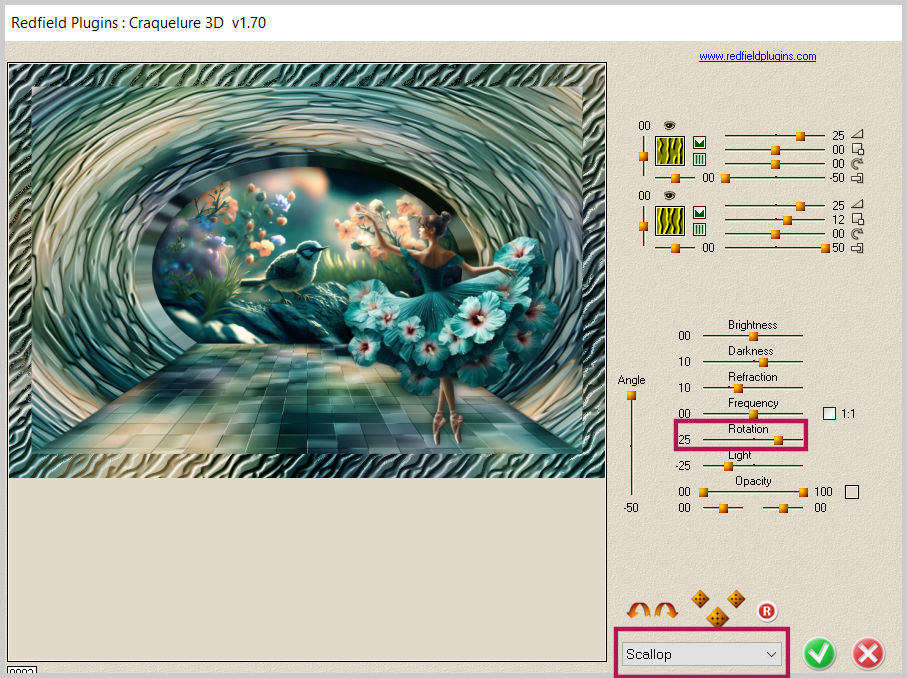907x678 pixels.
Task: Click the Brightness slider handle
Action: [x=753, y=336]
